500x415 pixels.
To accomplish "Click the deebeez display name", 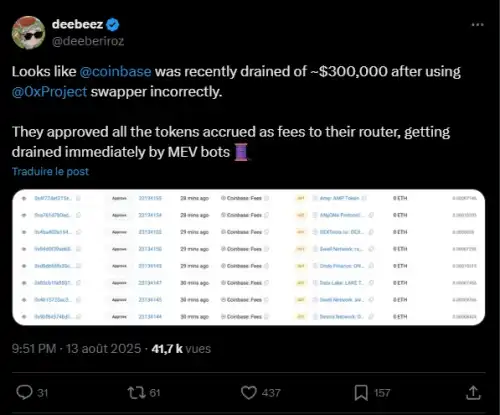I will coord(77,24).
